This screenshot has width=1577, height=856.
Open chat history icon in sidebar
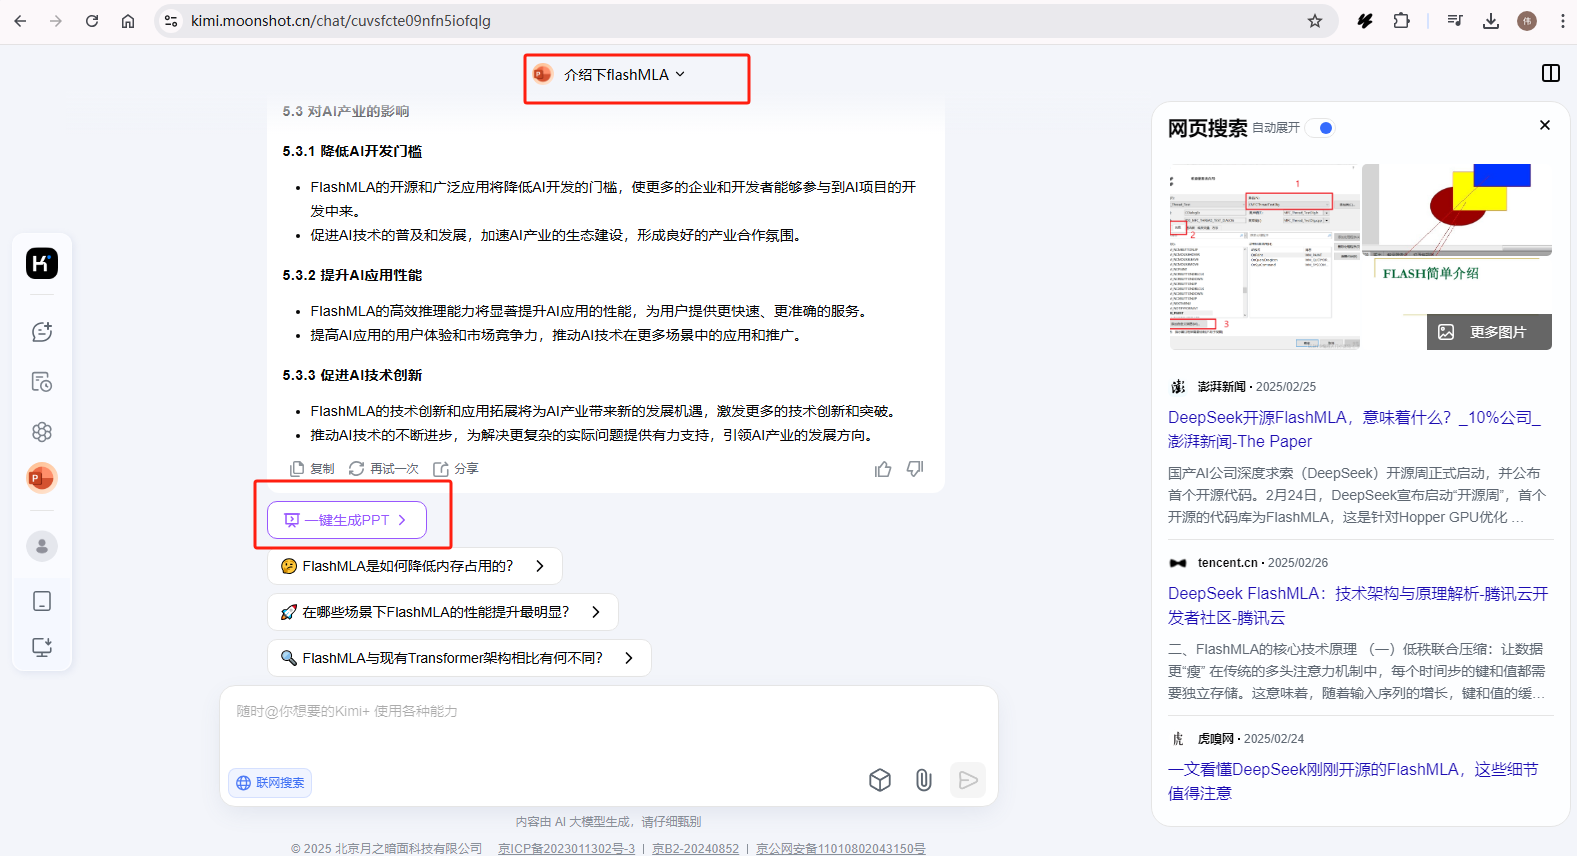(x=42, y=382)
